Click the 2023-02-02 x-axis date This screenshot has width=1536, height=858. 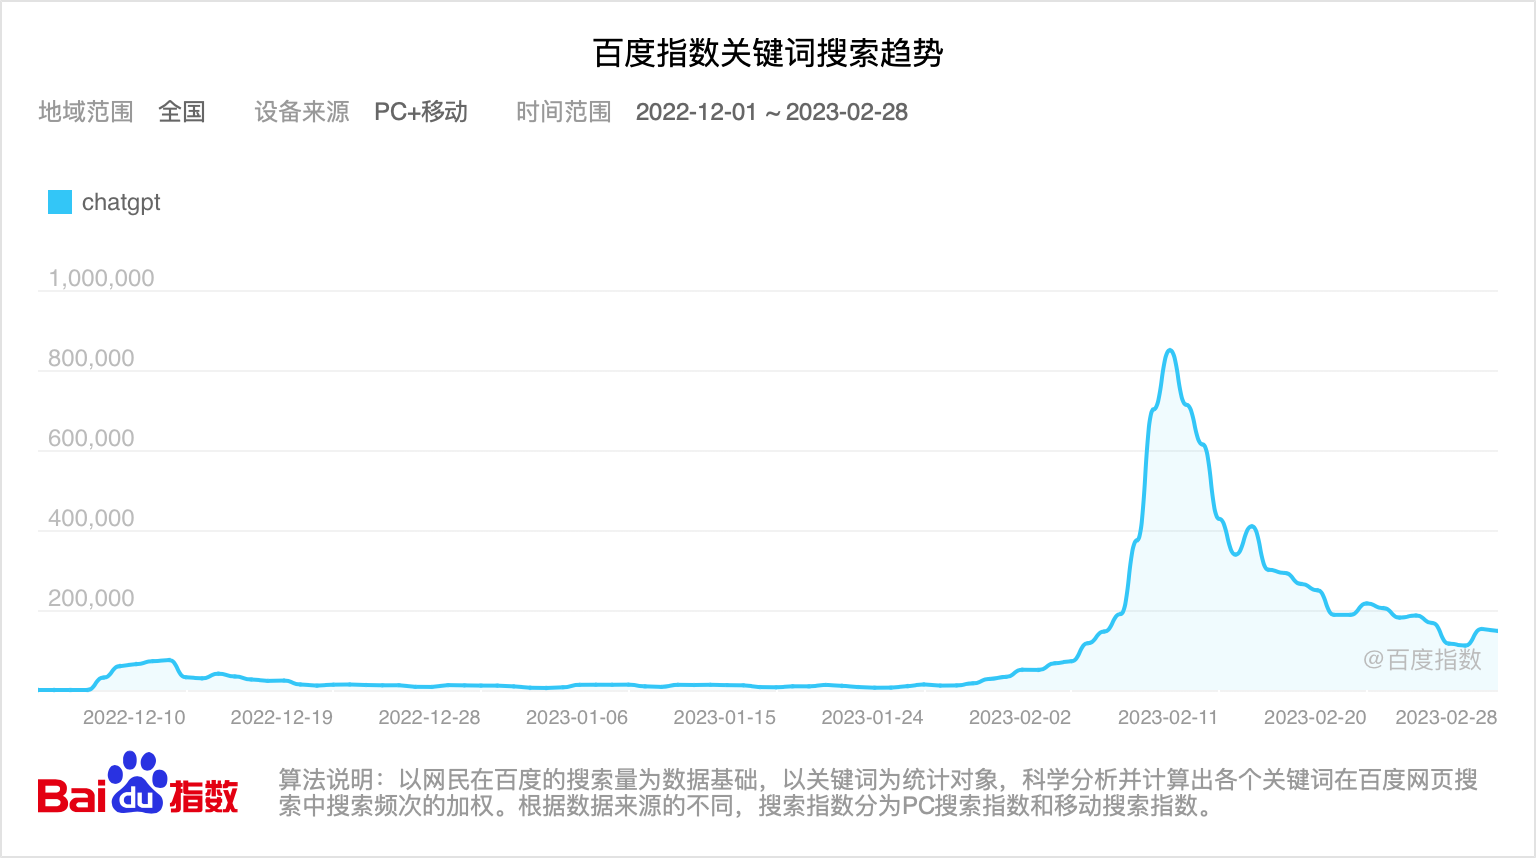(1020, 717)
